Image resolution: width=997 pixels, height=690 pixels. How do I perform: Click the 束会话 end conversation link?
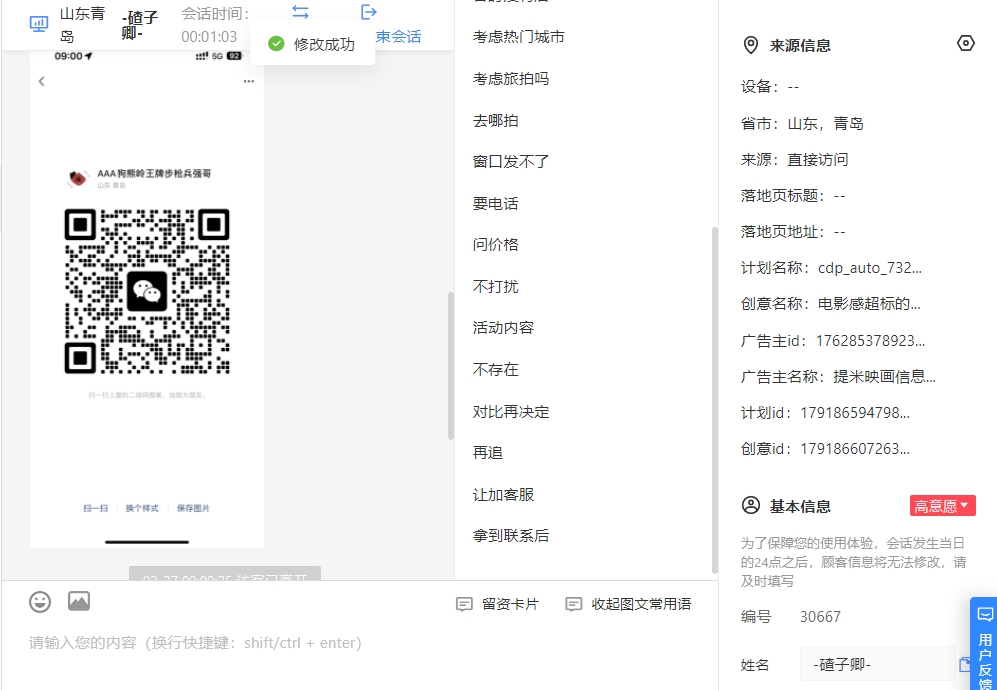pos(399,37)
